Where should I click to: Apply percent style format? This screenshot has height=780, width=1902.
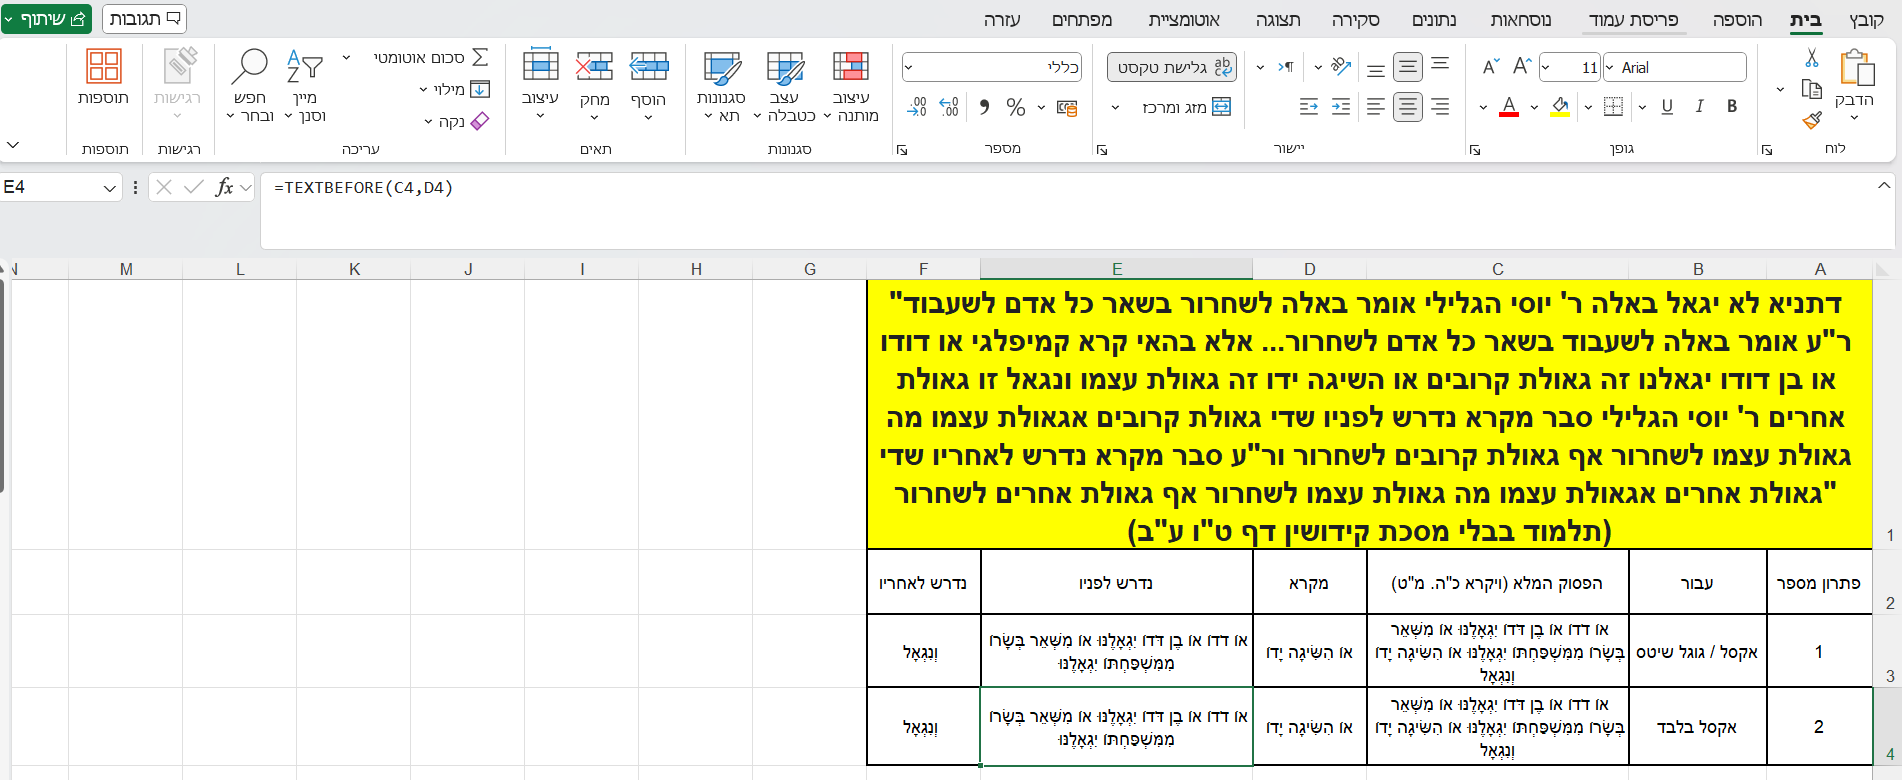tap(1016, 107)
